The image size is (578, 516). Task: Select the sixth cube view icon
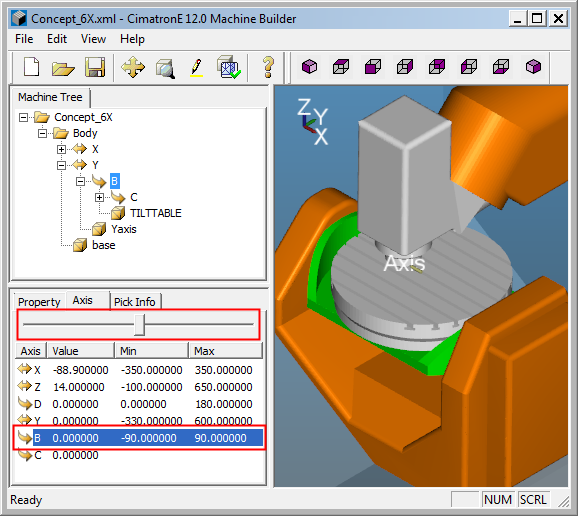click(469, 67)
